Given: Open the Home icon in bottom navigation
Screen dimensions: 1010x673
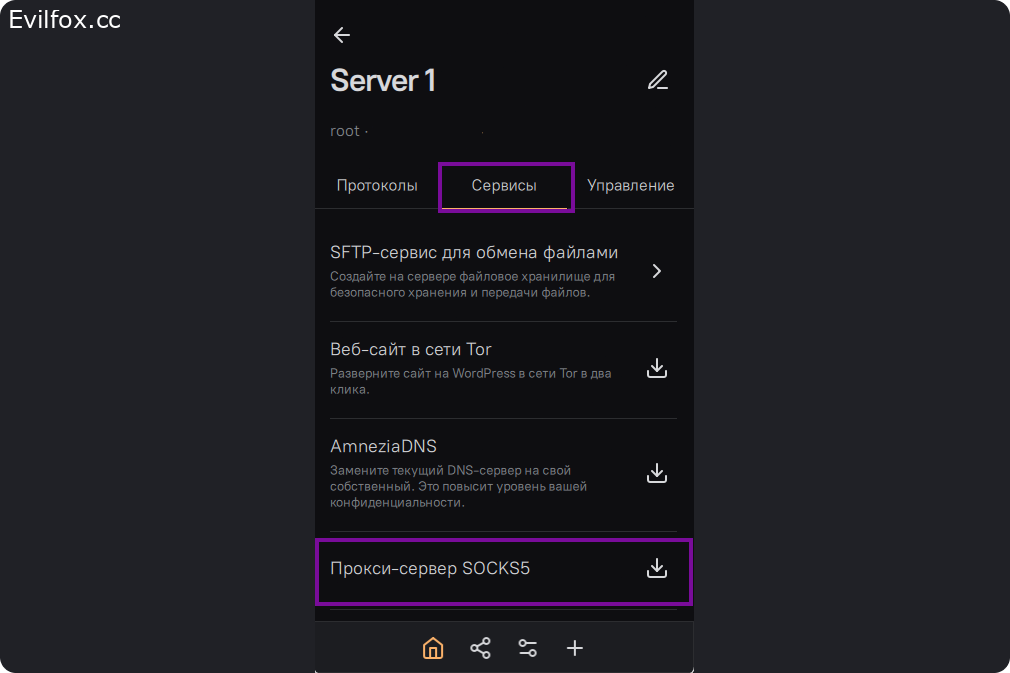Looking at the screenshot, I should tap(433, 648).
